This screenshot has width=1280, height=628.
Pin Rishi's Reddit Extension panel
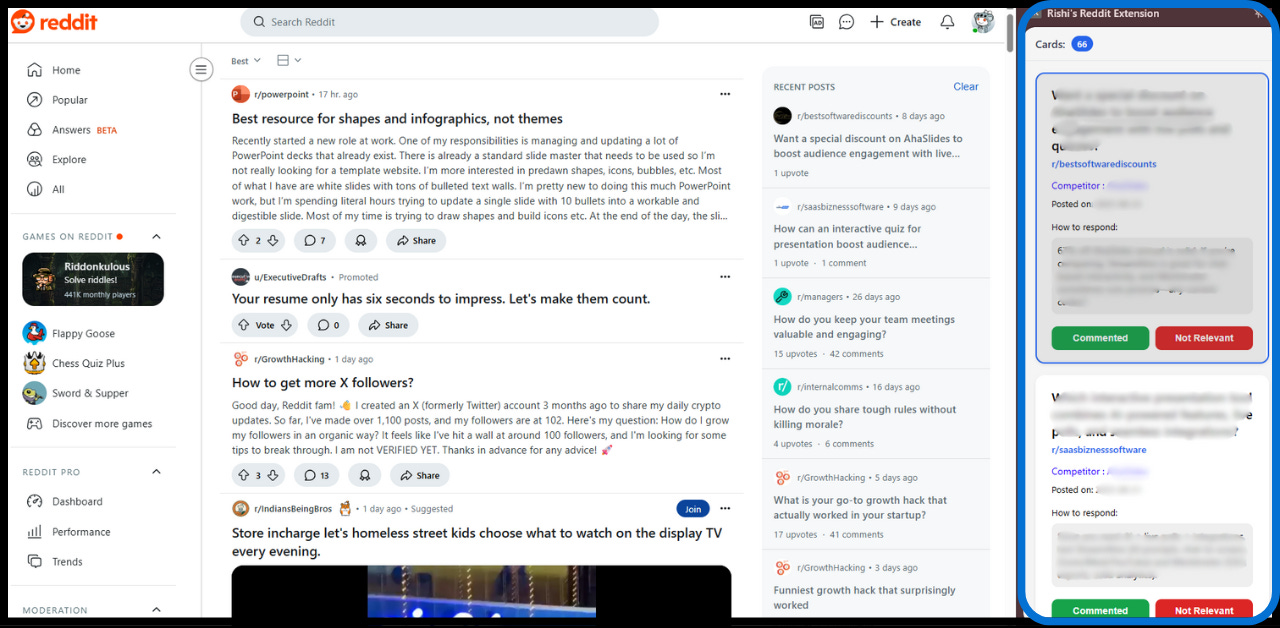point(1258,14)
